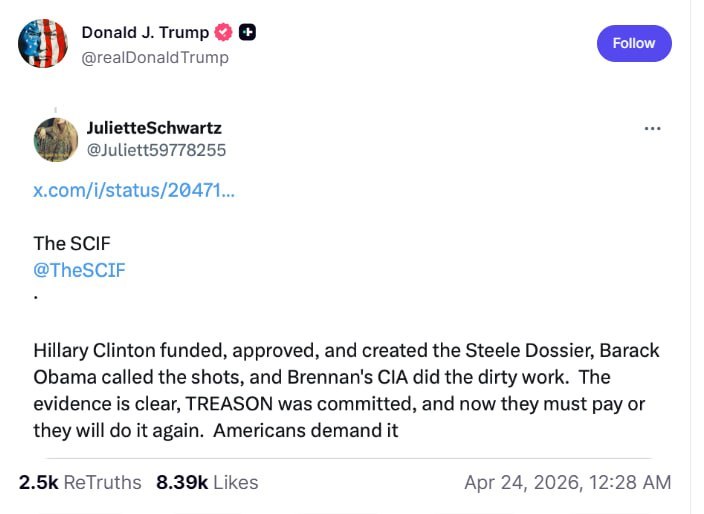
Task: View the 2.5k ReTruths list
Action: click(80, 482)
